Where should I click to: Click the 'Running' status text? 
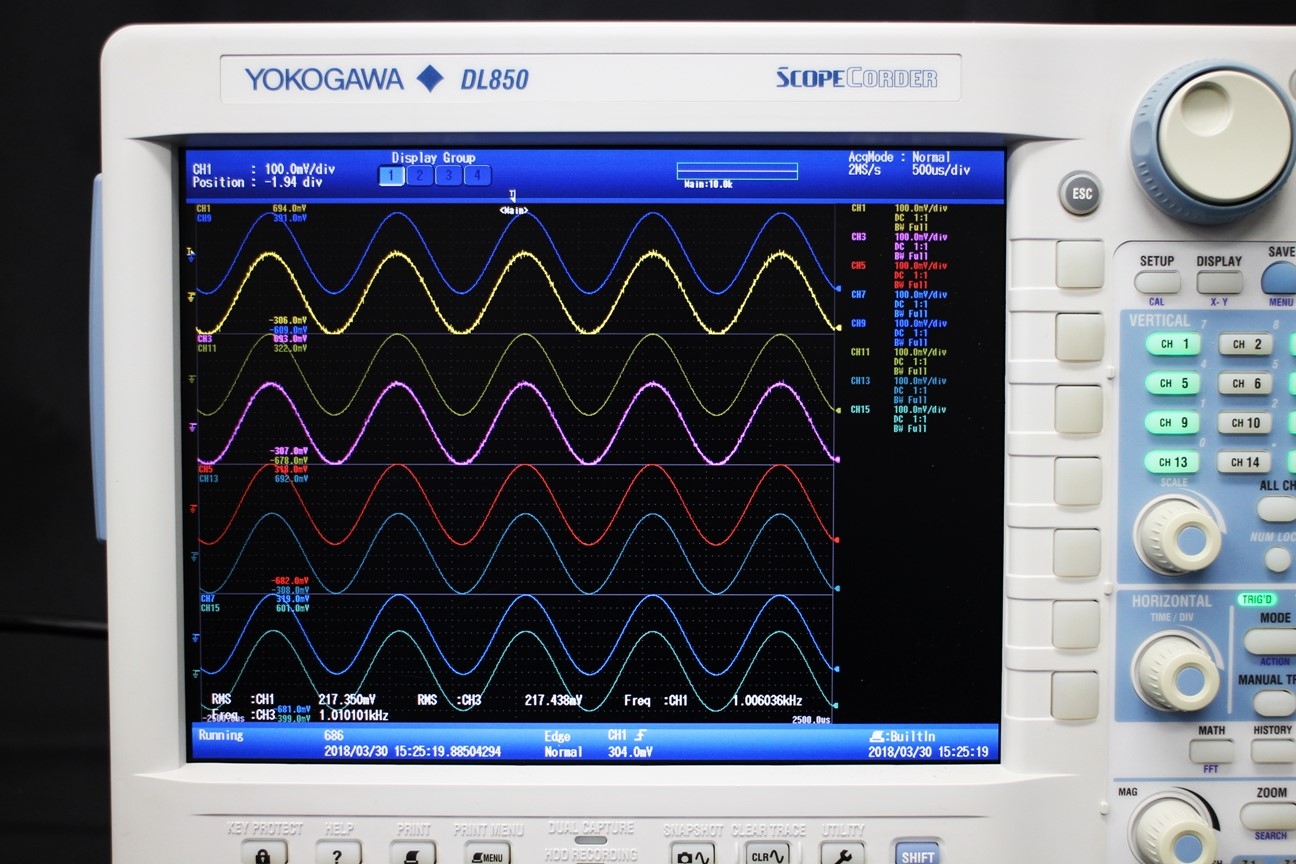(221, 735)
